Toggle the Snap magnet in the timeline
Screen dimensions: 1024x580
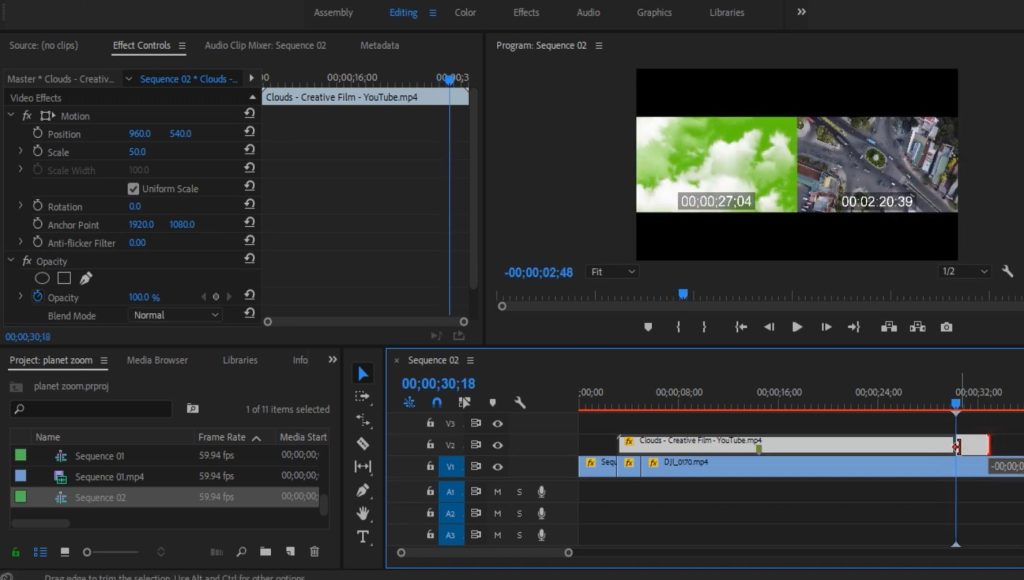coord(437,402)
